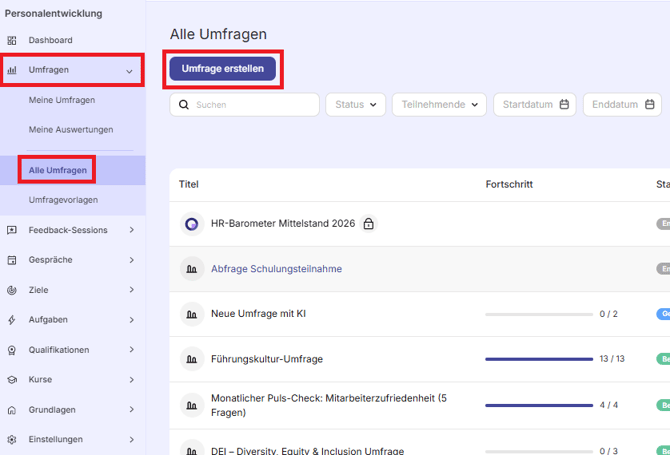The image size is (670, 455).
Task: Collapse the Umfragen menu chevron
Action: [x=129, y=71]
